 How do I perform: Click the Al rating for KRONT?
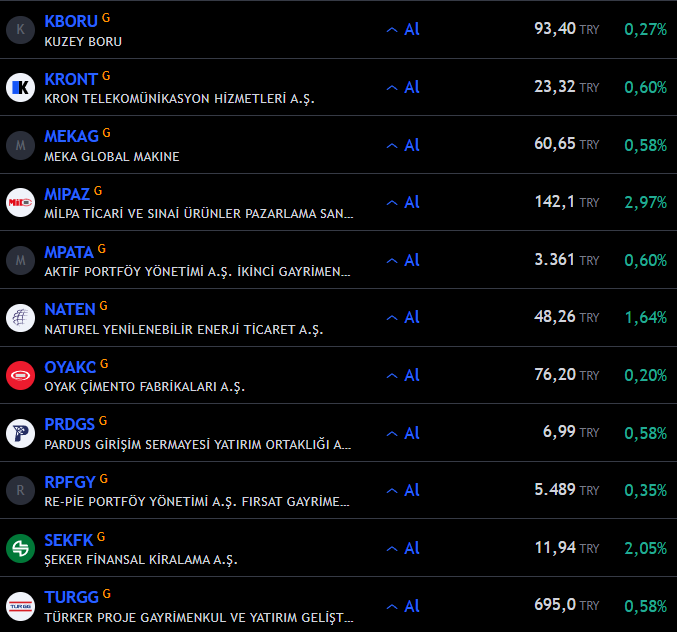(403, 87)
